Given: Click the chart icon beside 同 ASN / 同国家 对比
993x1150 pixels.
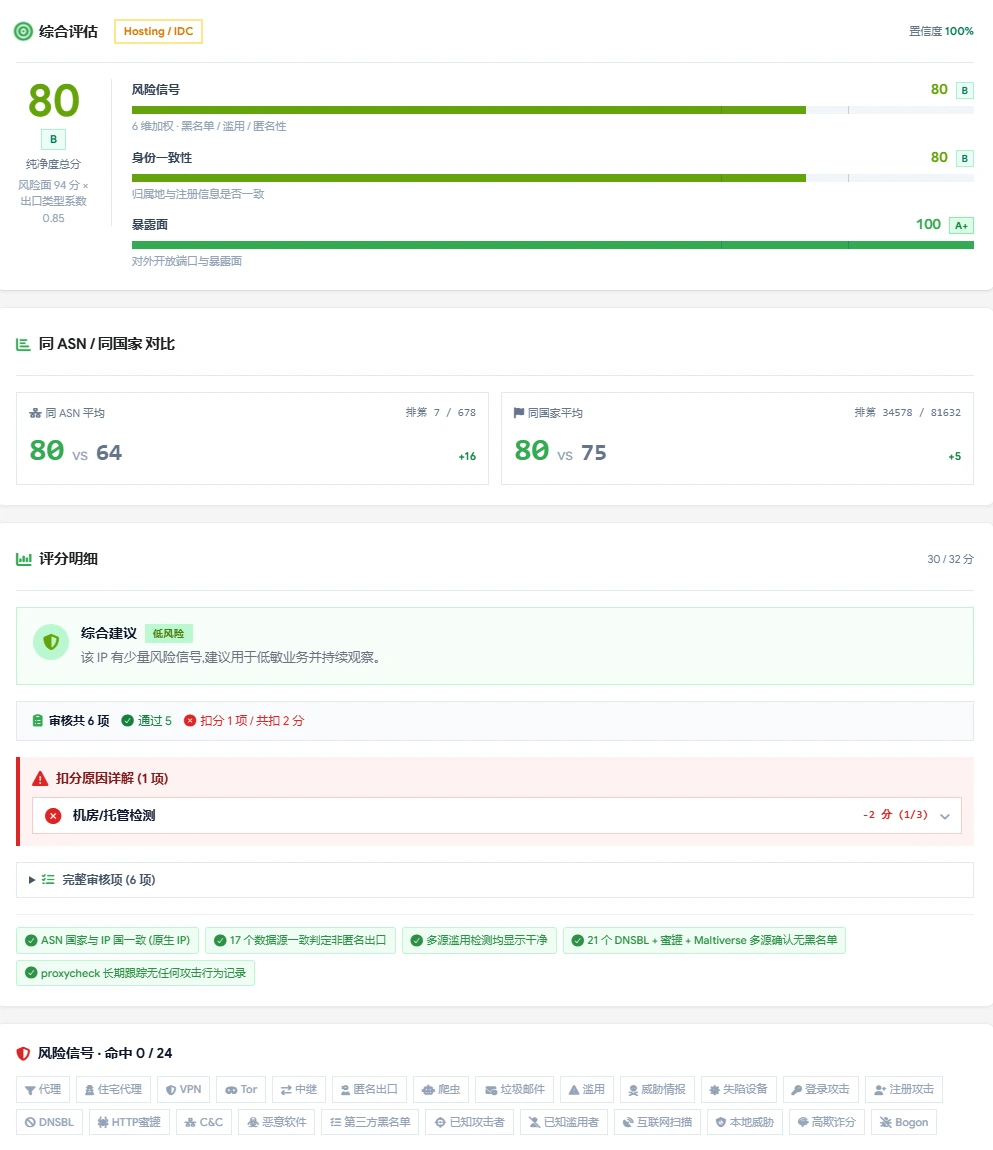Looking at the screenshot, I should point(23,344).
